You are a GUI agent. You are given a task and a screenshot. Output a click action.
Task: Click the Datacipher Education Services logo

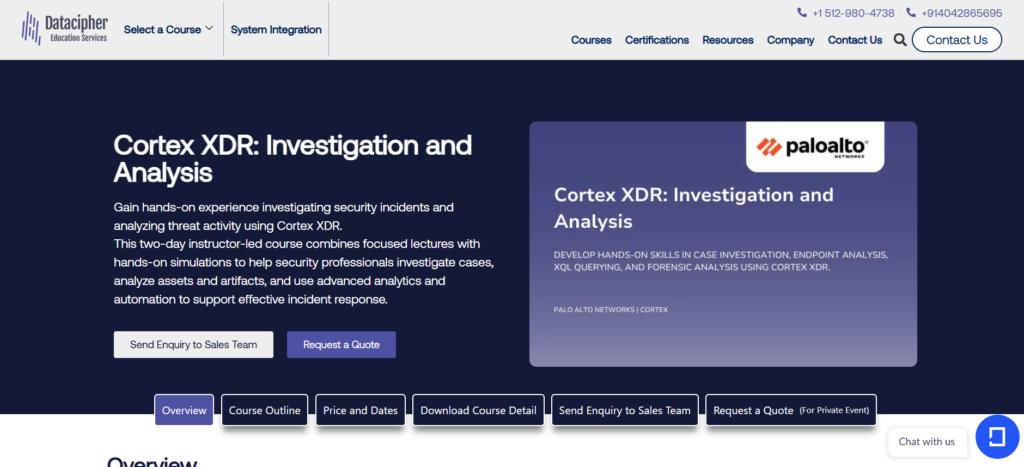64,28
